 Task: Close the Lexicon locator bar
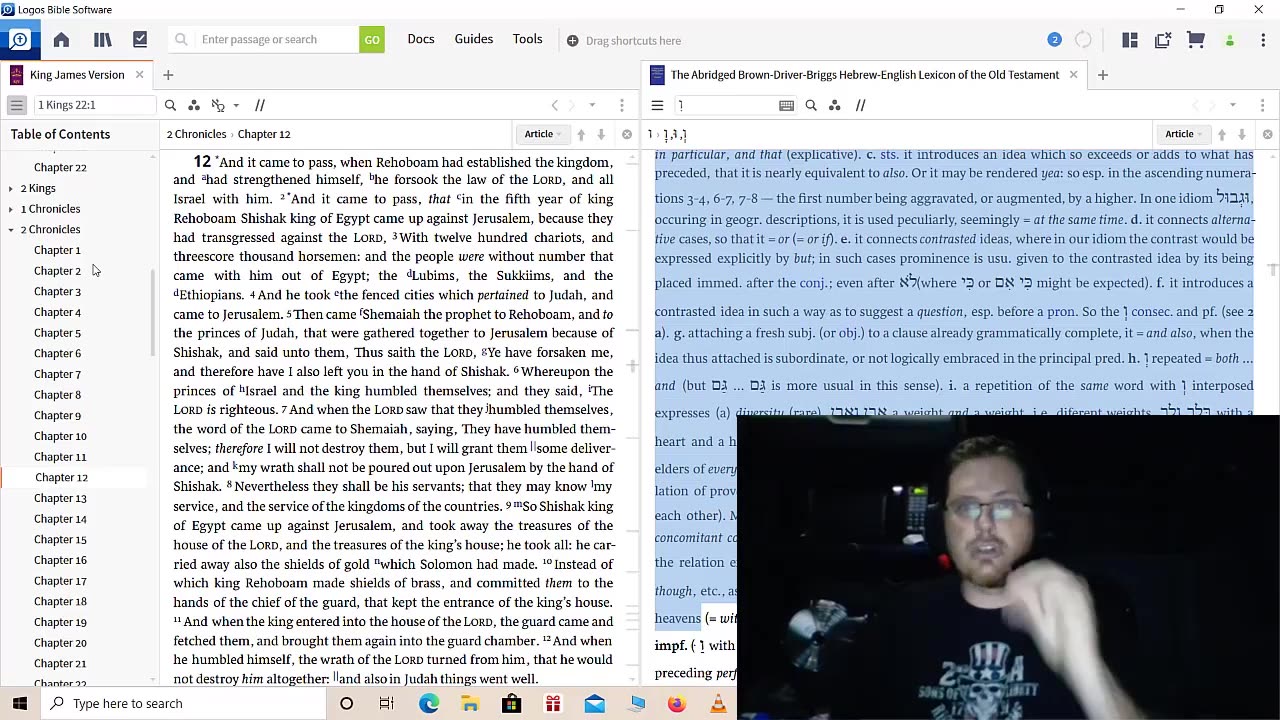(x=1268, y=134)
